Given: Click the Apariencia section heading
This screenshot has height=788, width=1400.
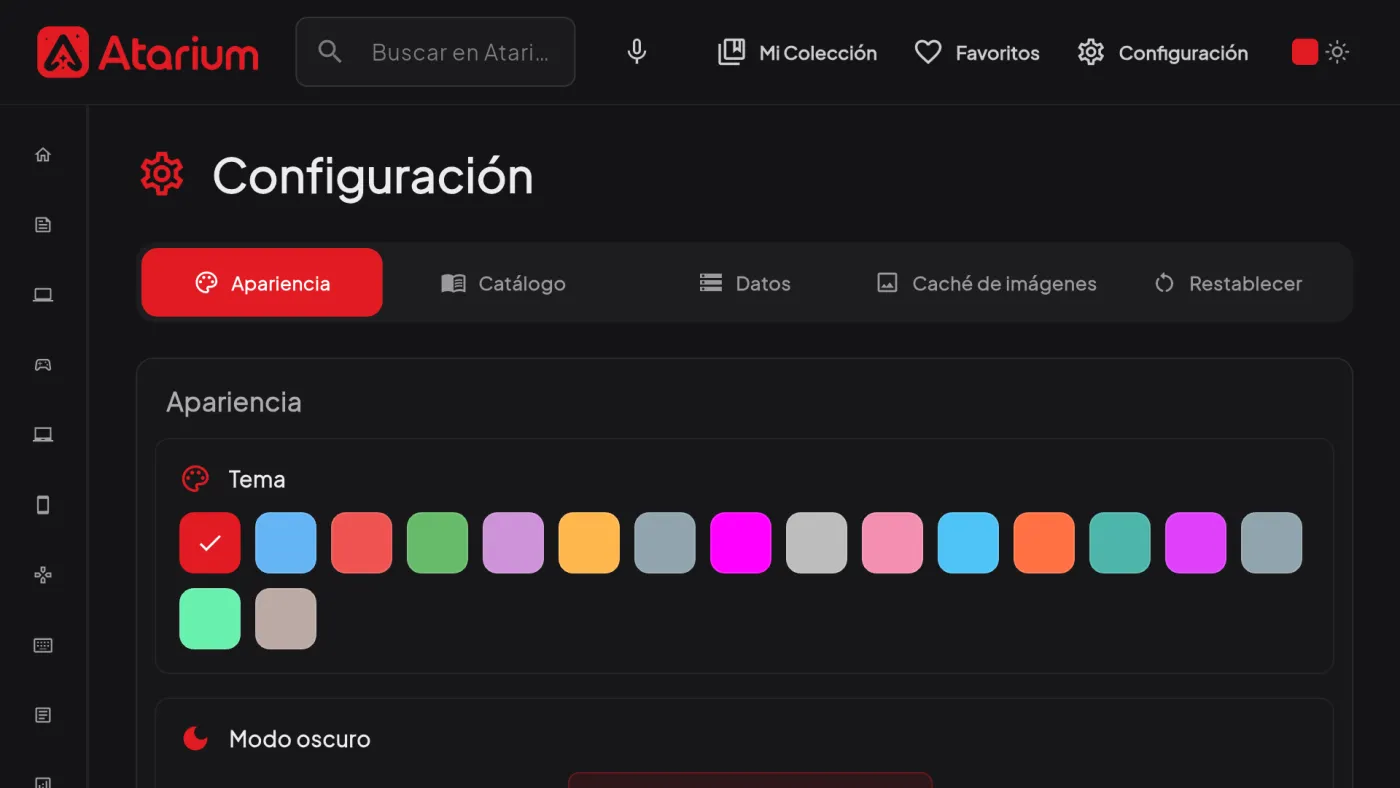Looking at the screenshot, I should 234,402.
